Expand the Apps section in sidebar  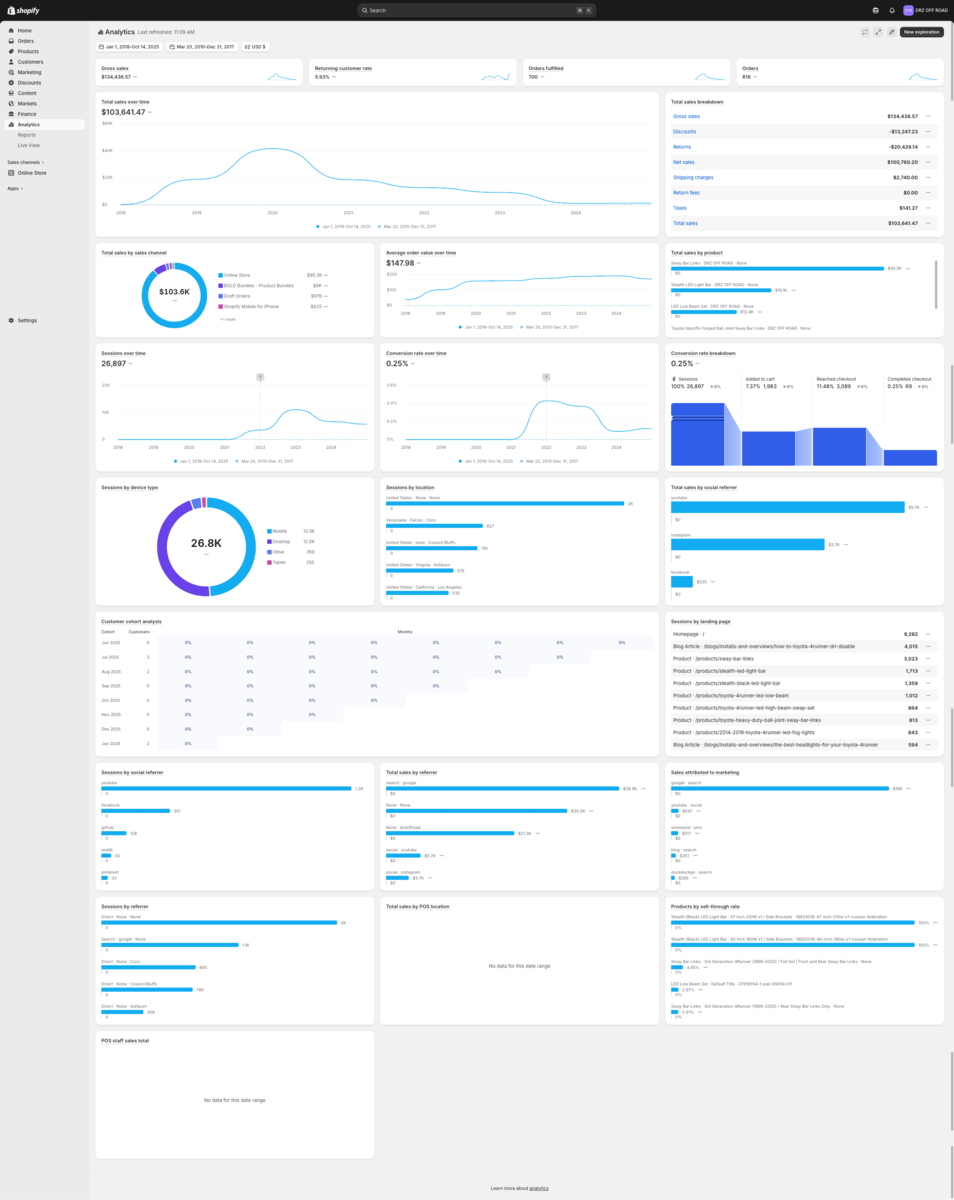(14, 188)
